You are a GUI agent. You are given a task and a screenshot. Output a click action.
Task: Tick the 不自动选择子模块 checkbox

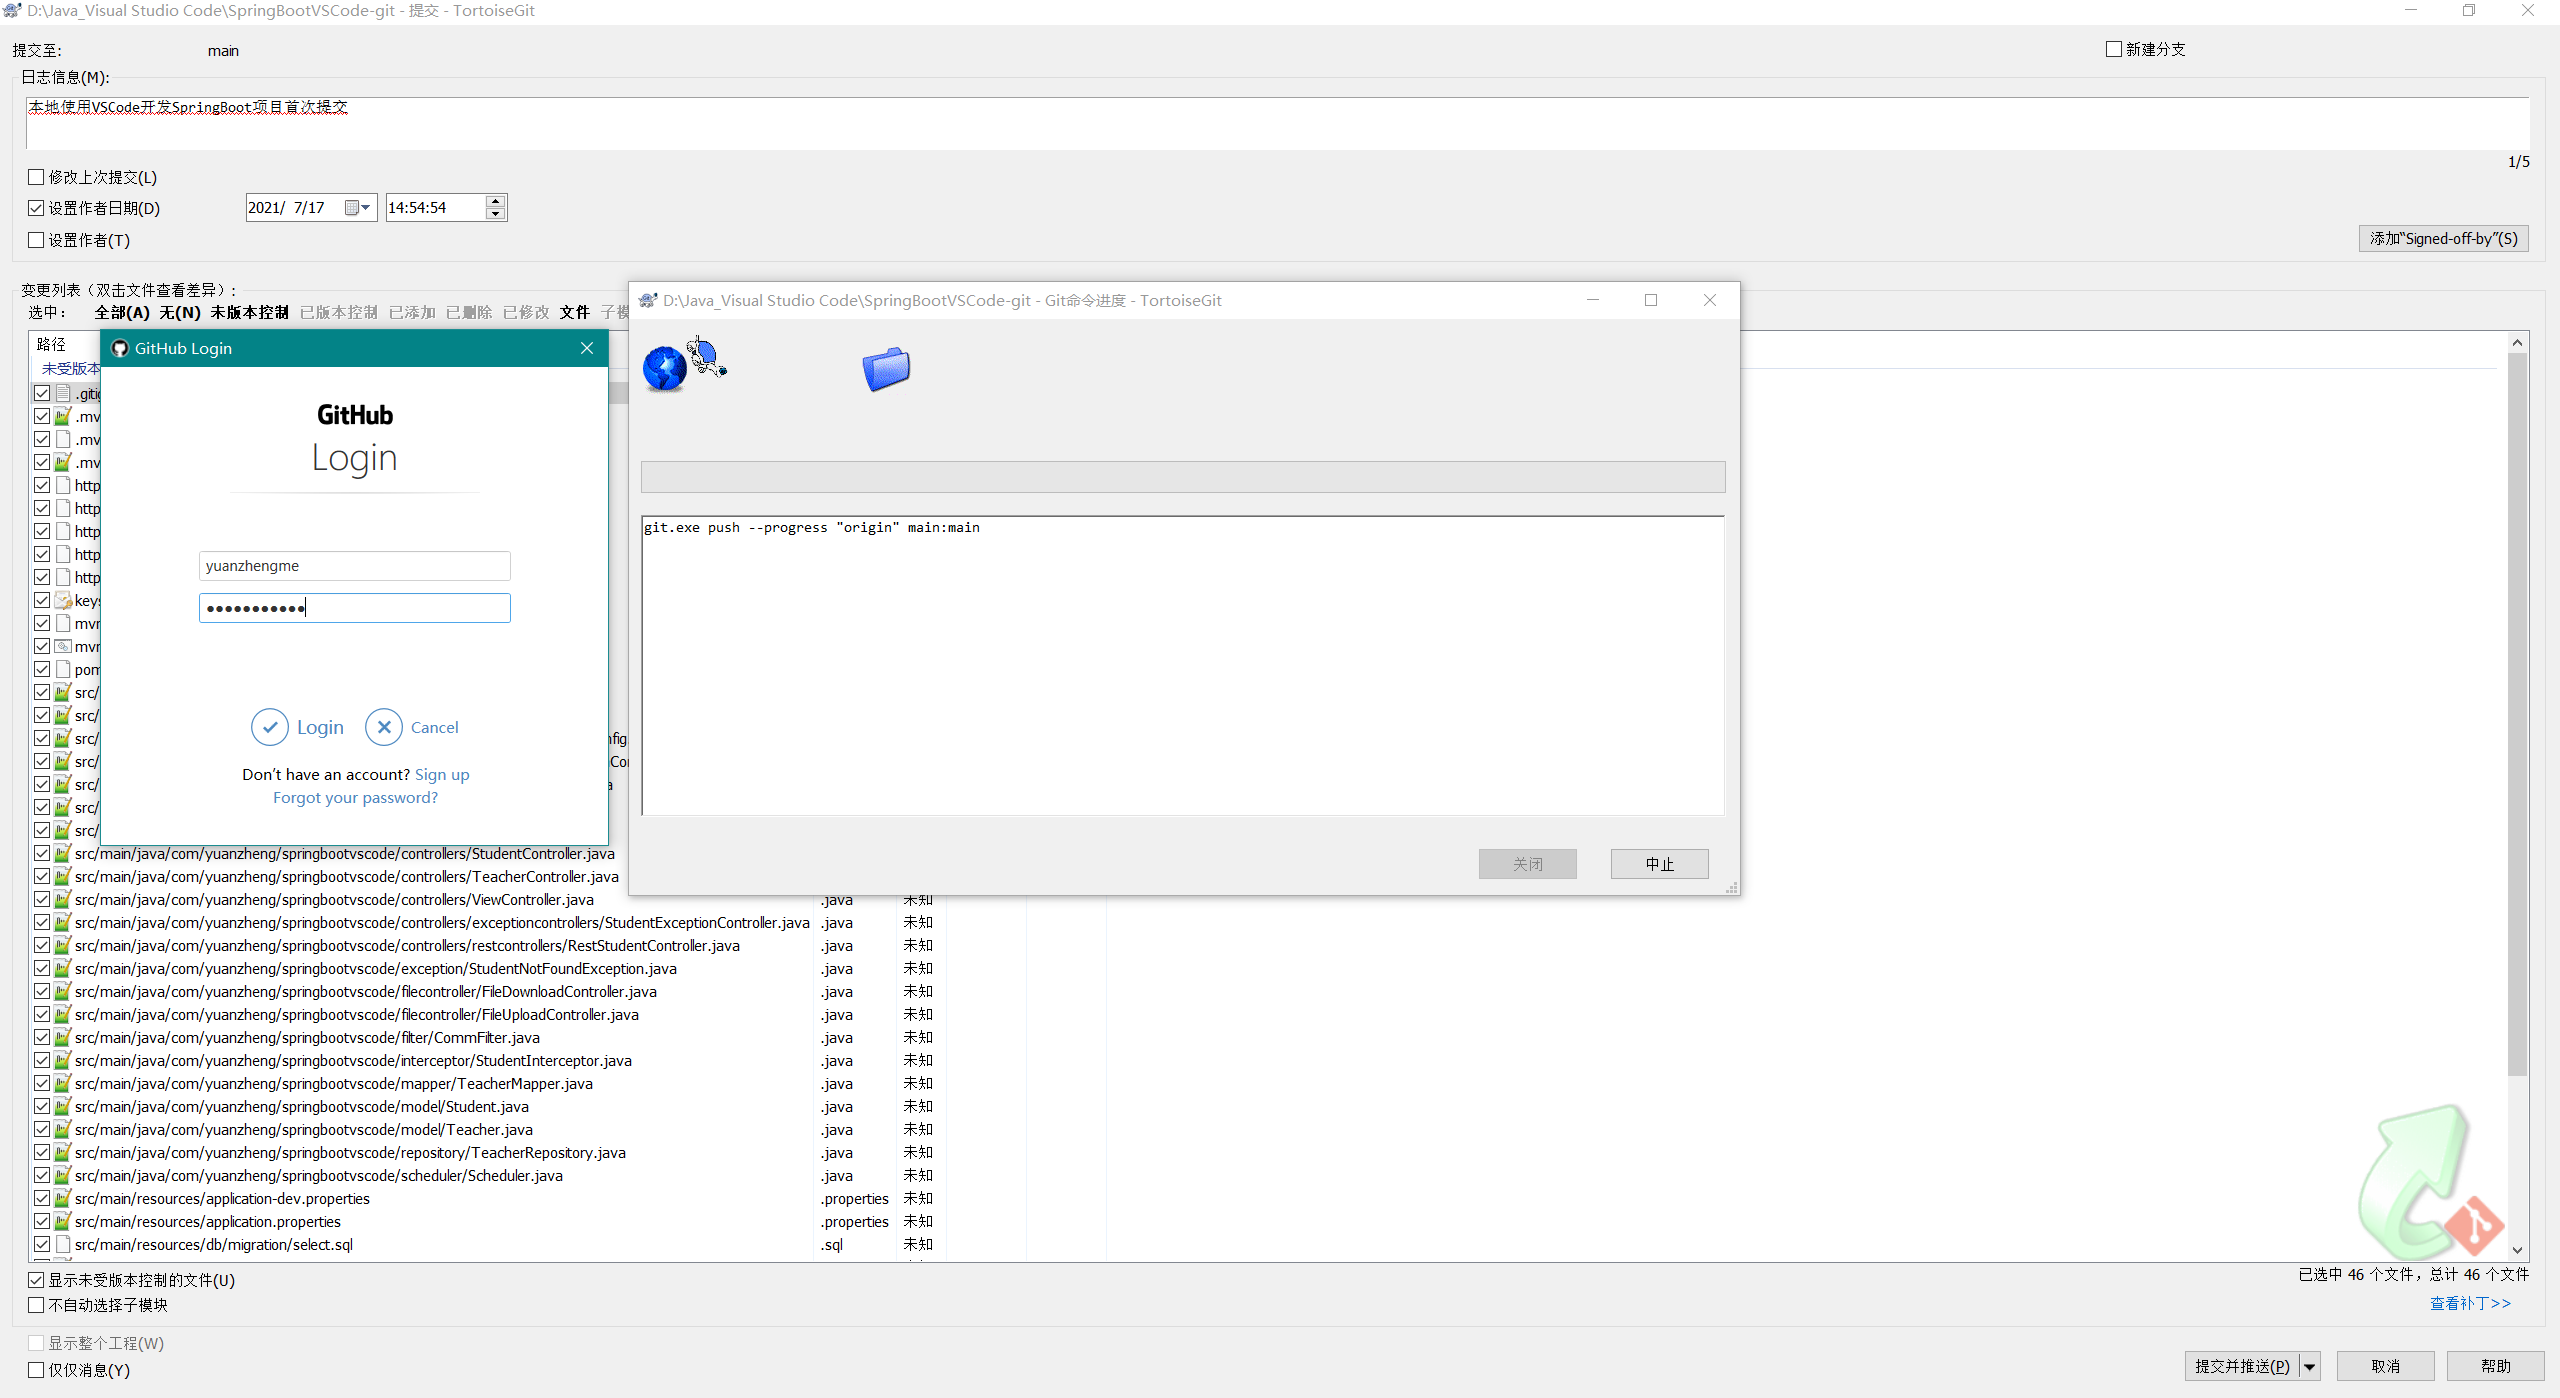pyautogui.click(x=36, y=1305)
